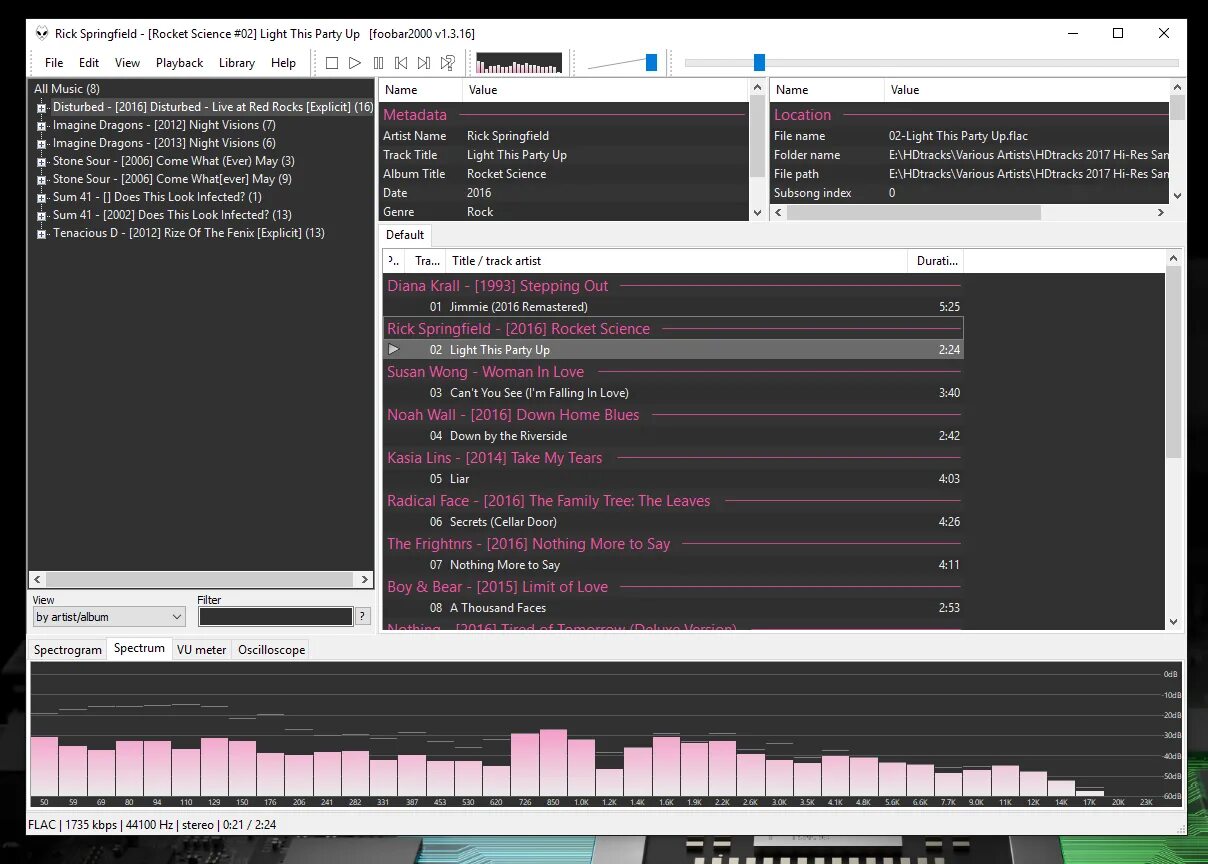Click the Album Title Rocket Science value
The height and width of the screenshot is (864, 1208).
click(x=506, y=174)
